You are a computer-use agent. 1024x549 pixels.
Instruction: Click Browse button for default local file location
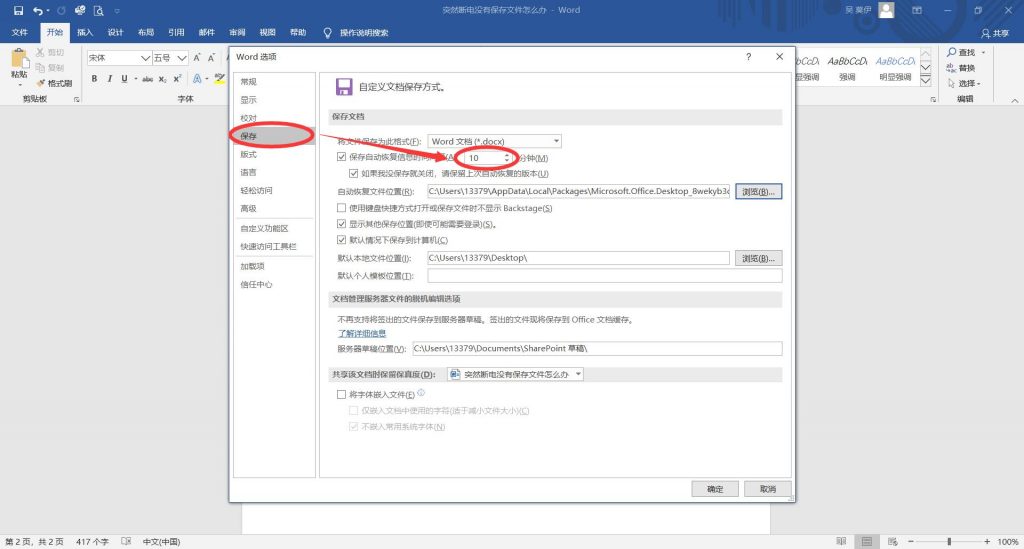click(758, 259)
